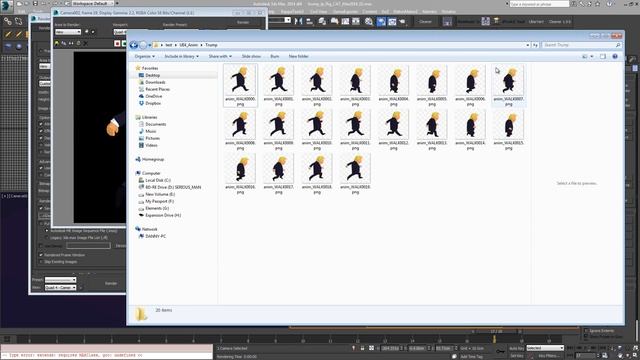Click Burn in Explorer toolbar
The image size is (640, 360).
point(275,56)
